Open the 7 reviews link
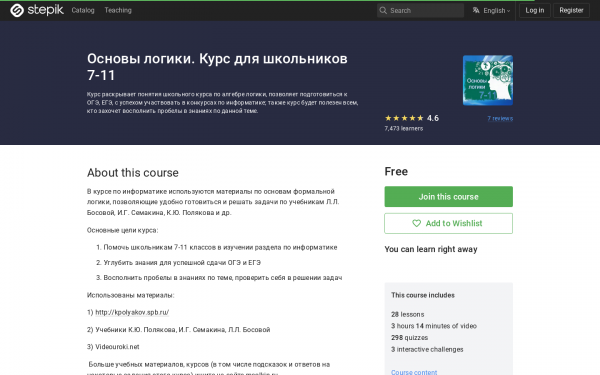 [x=500, y=118]
